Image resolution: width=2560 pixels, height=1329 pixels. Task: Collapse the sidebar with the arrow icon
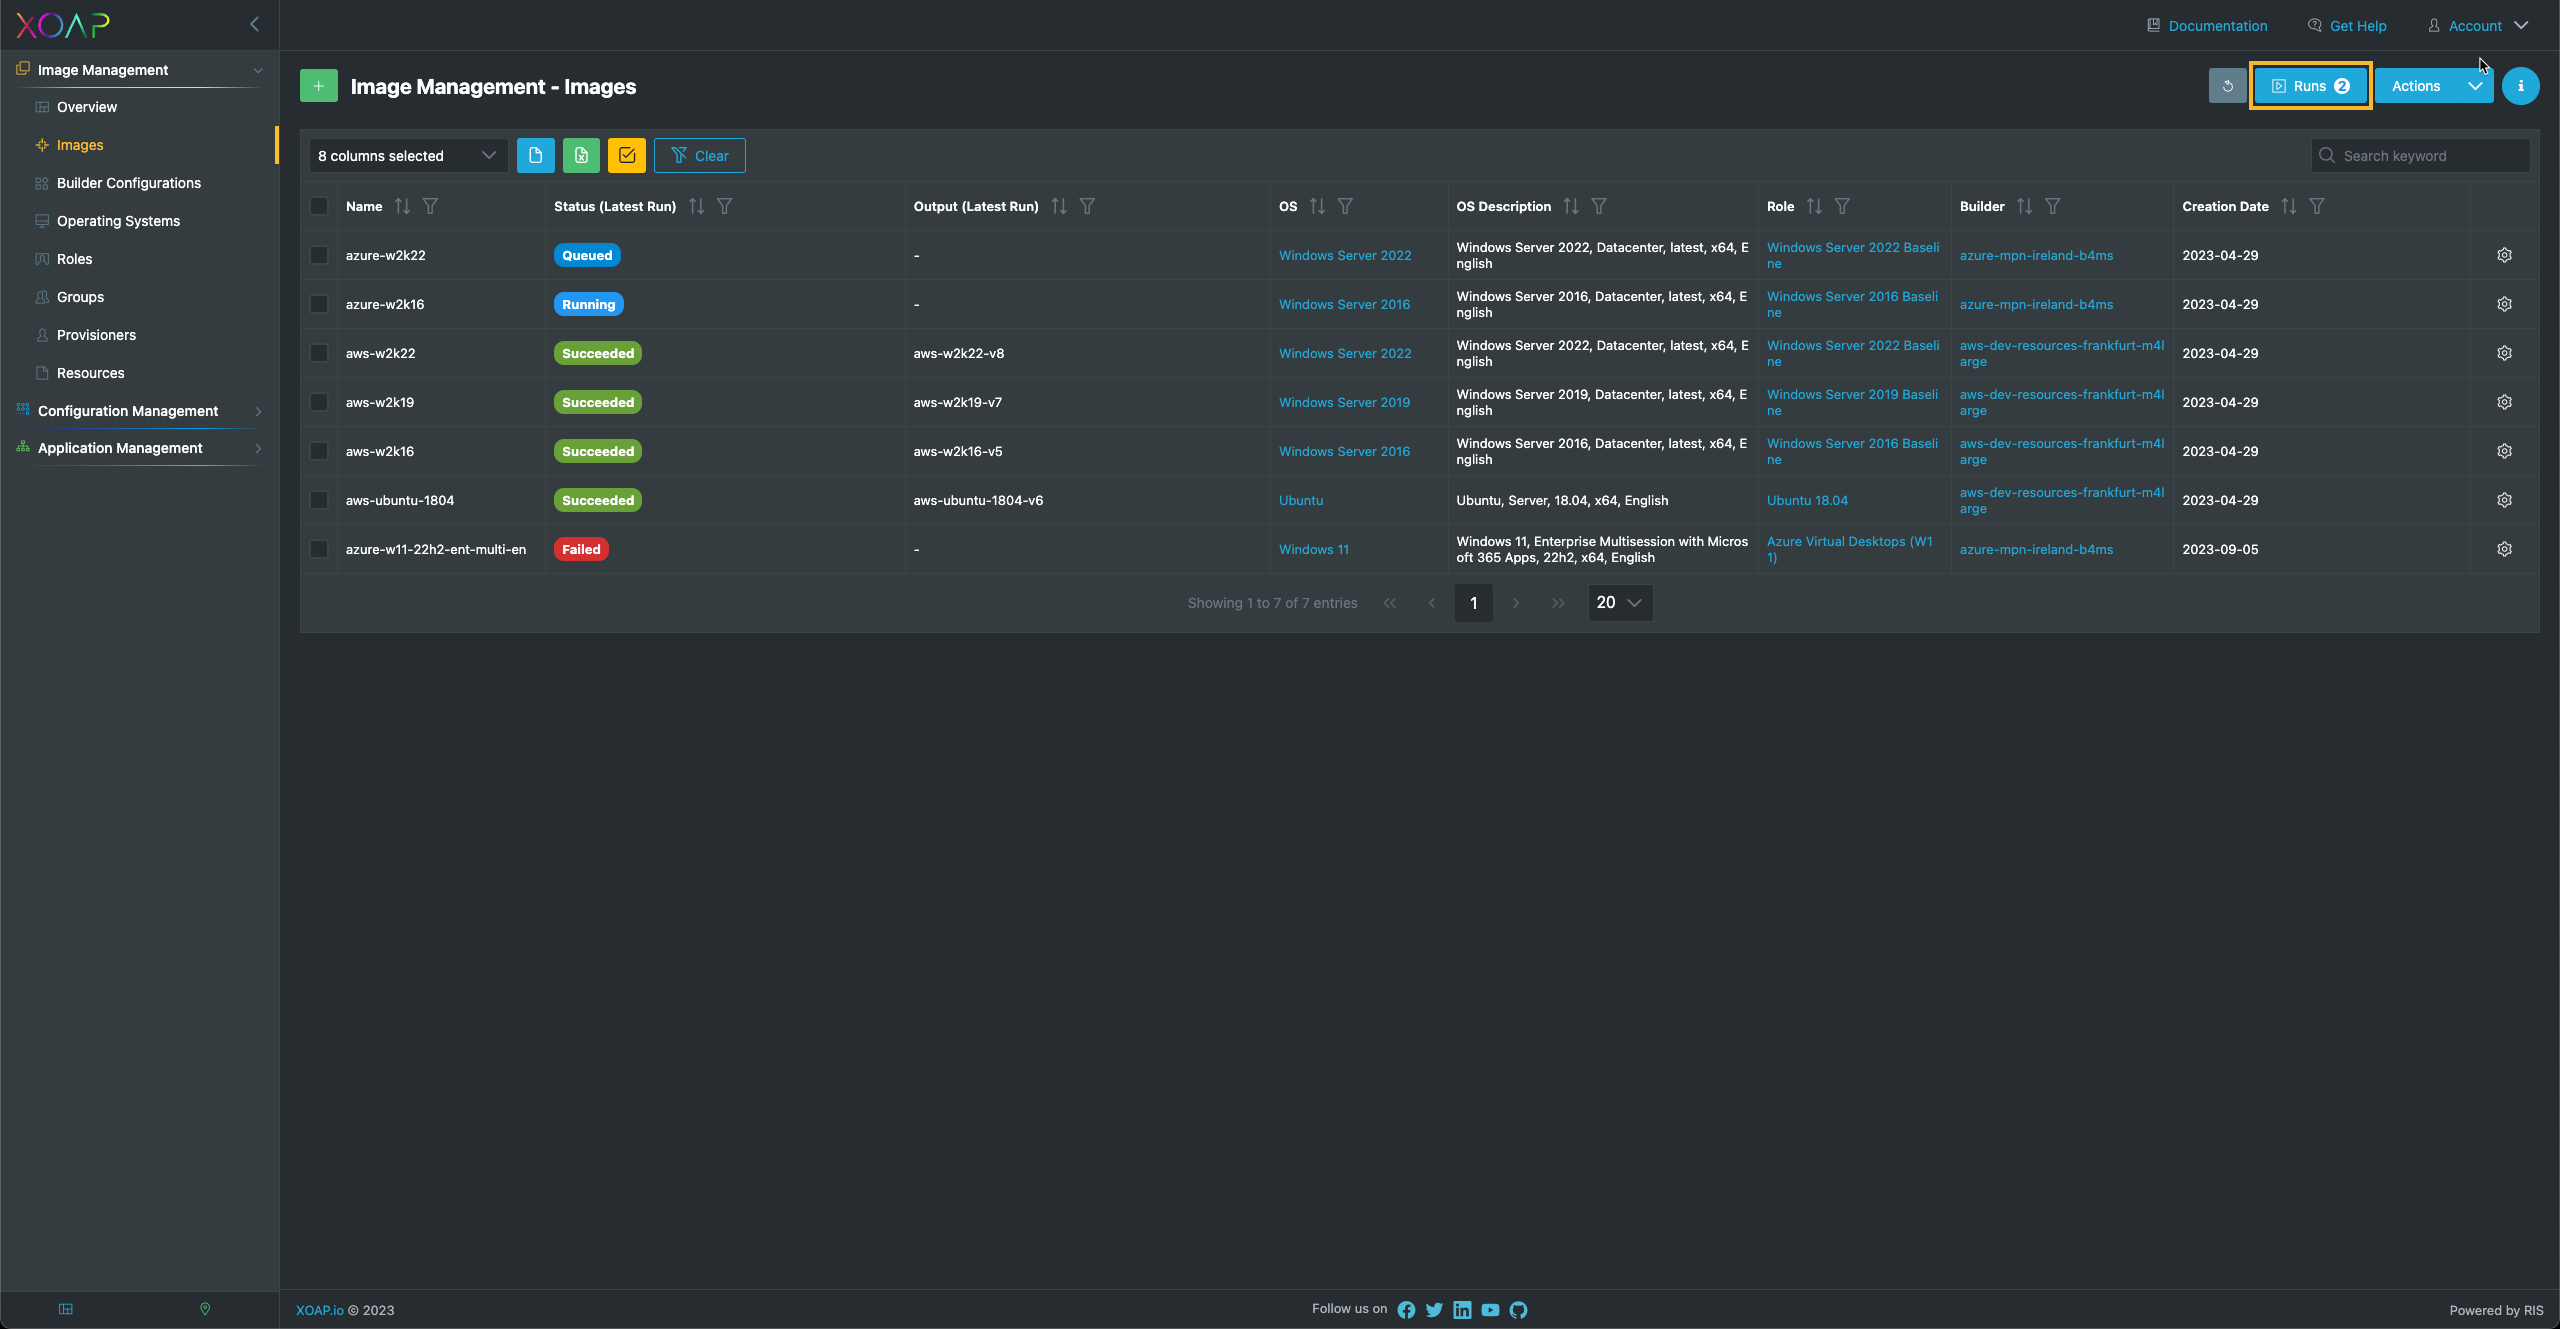[254, 24]
